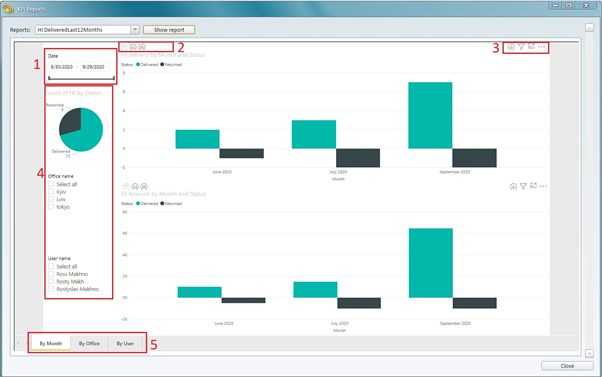Click go to next level icon on HI delivery chart
Screen dimensions: 602x377
(x=133, y=47)
